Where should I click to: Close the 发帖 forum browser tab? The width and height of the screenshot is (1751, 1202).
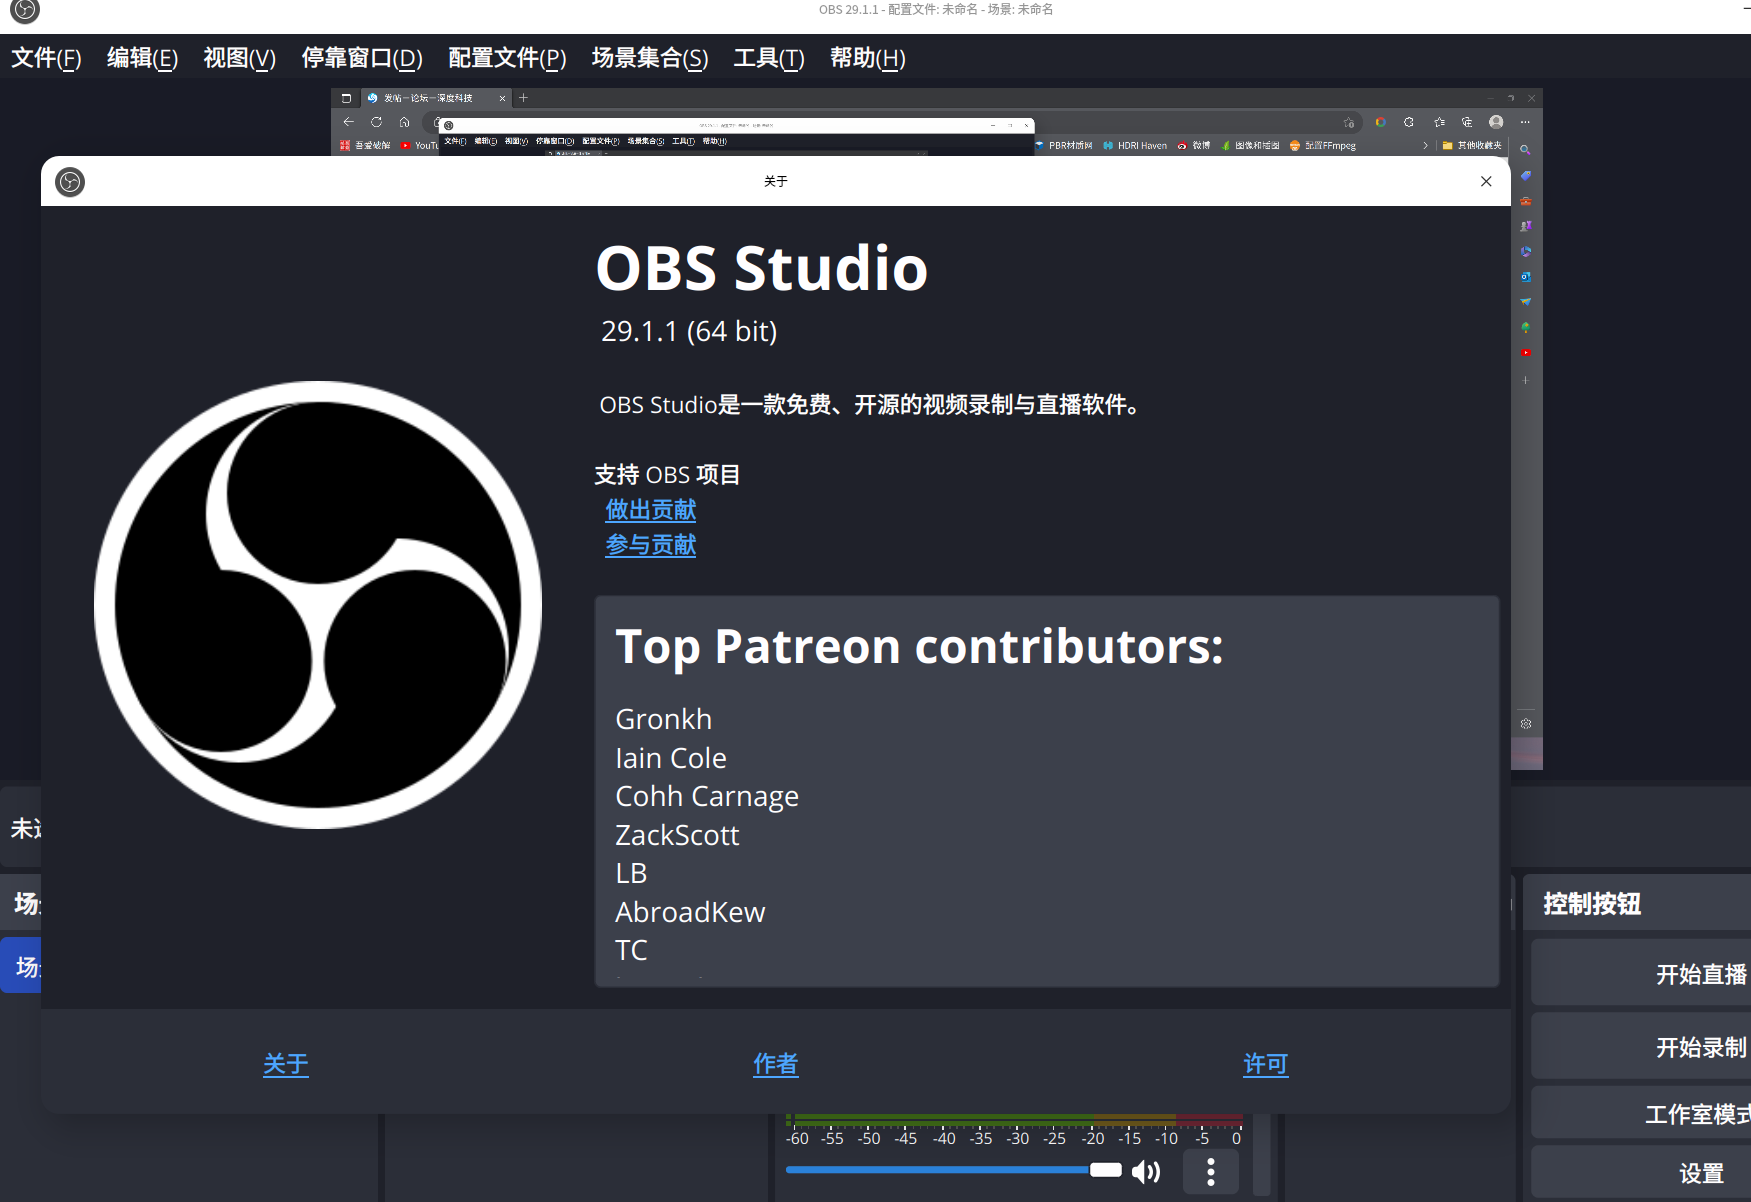[502, 98]
